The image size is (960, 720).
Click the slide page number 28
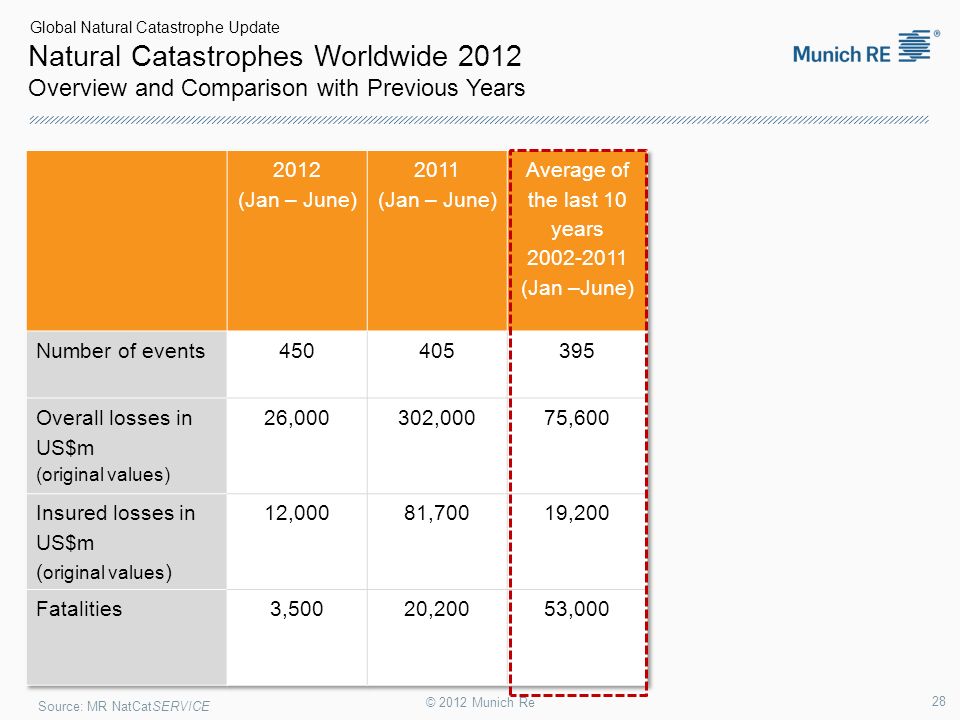click(x=939, y=701)
